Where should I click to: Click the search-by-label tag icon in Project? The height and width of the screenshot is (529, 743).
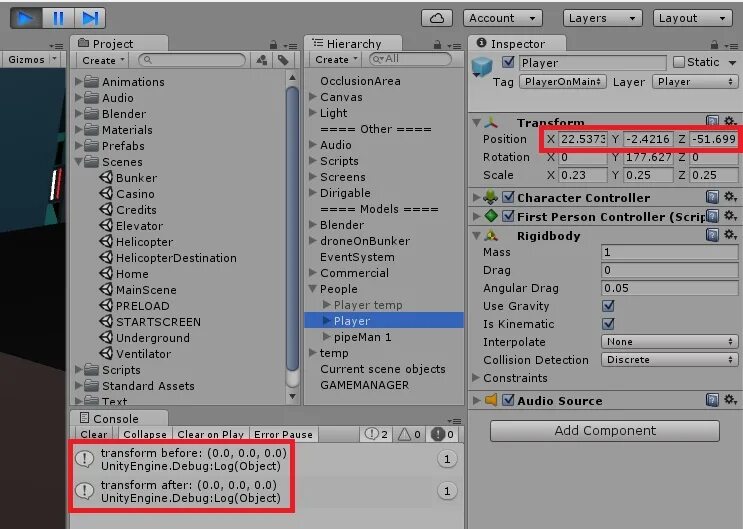click(x=283, y=60)
